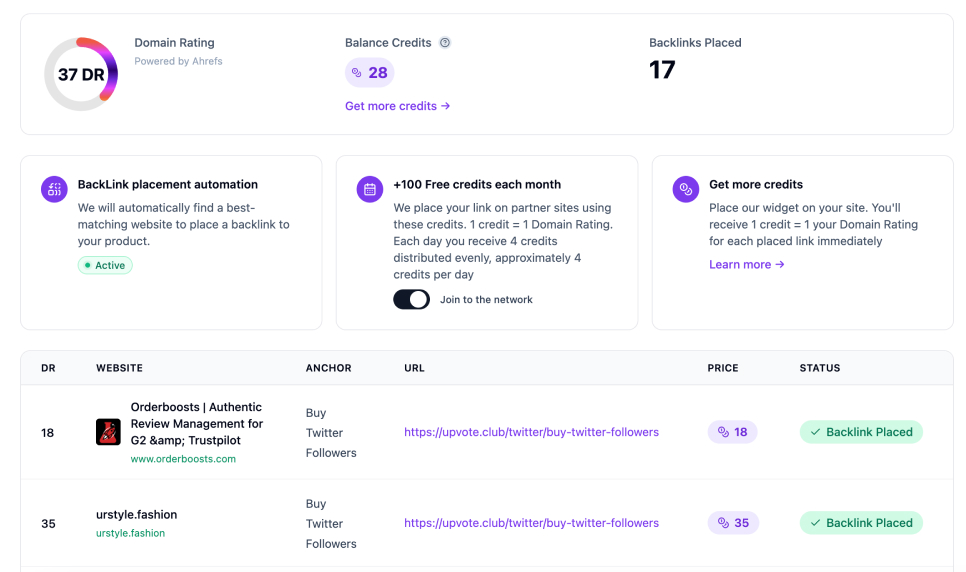Click the Orderboosts website logo
Viewport: 966px width, 572px height.
tap(108, 432)
